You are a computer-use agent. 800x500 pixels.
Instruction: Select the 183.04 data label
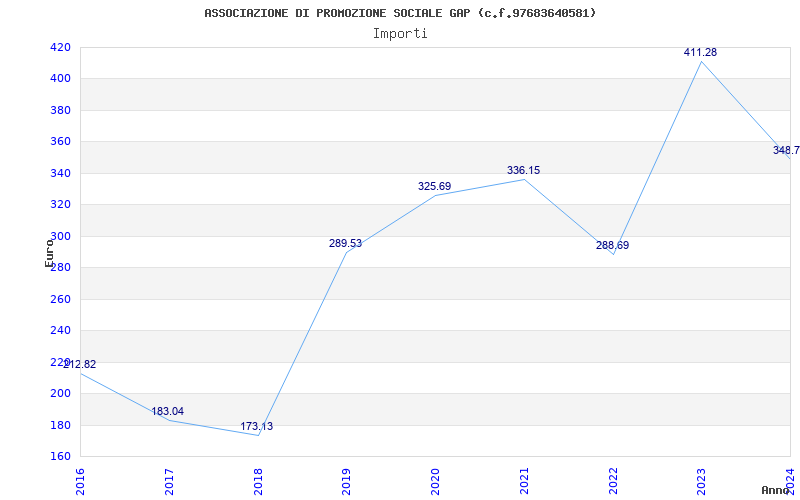tap(167, 411)
